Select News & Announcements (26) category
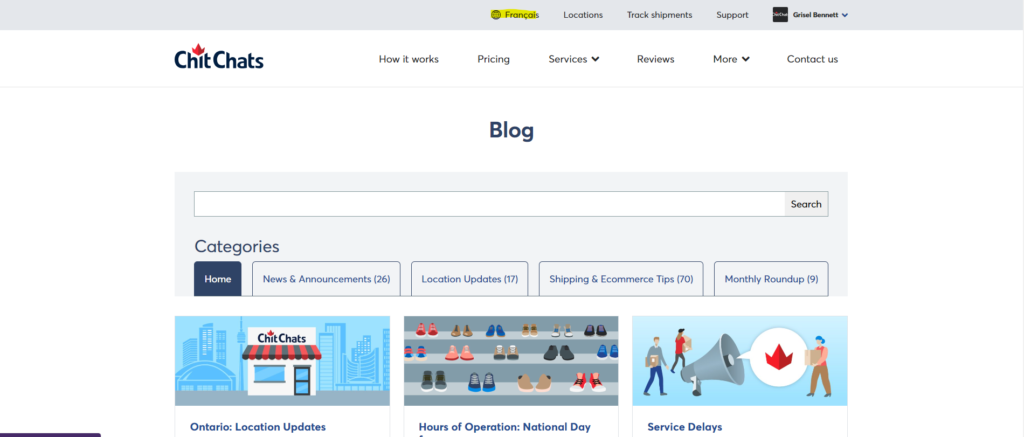 (327, 279)
